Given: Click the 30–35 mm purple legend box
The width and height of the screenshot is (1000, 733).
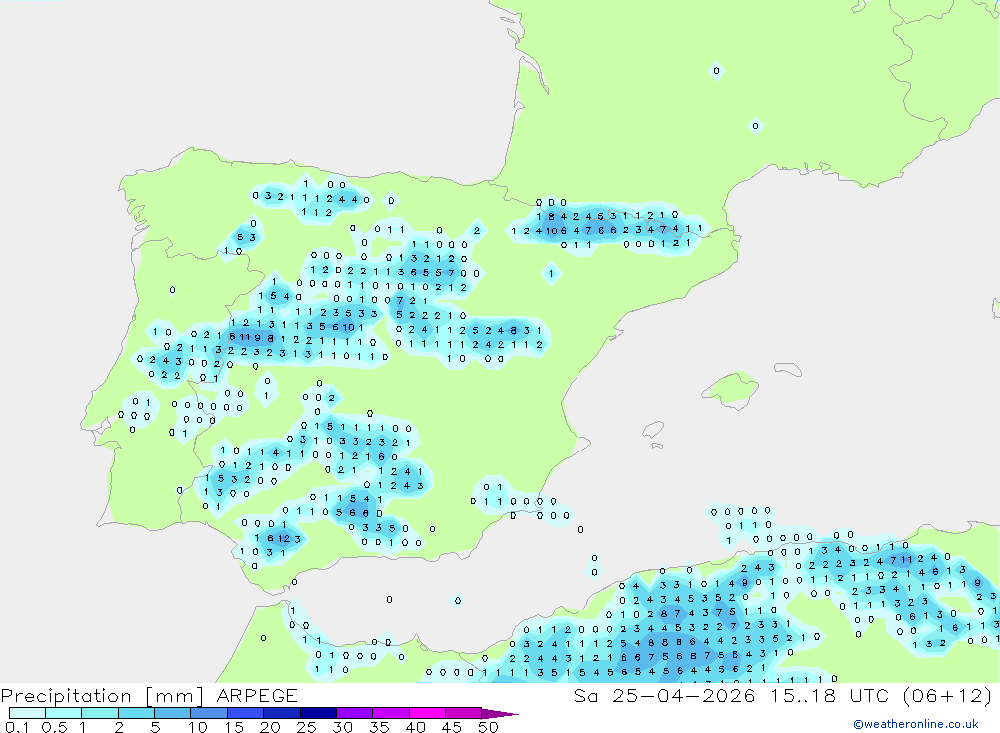Looking at the screenshot, I should 355,713.
